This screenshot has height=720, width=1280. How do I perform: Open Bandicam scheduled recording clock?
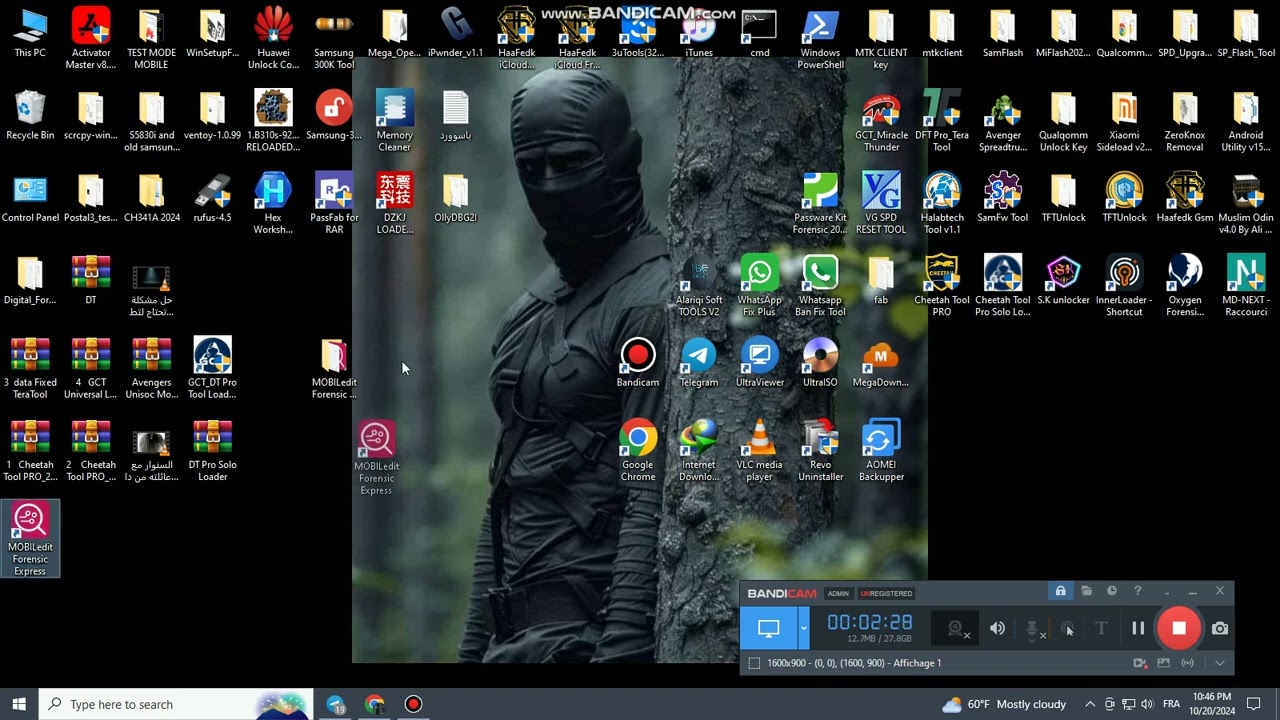[1112, 591]
